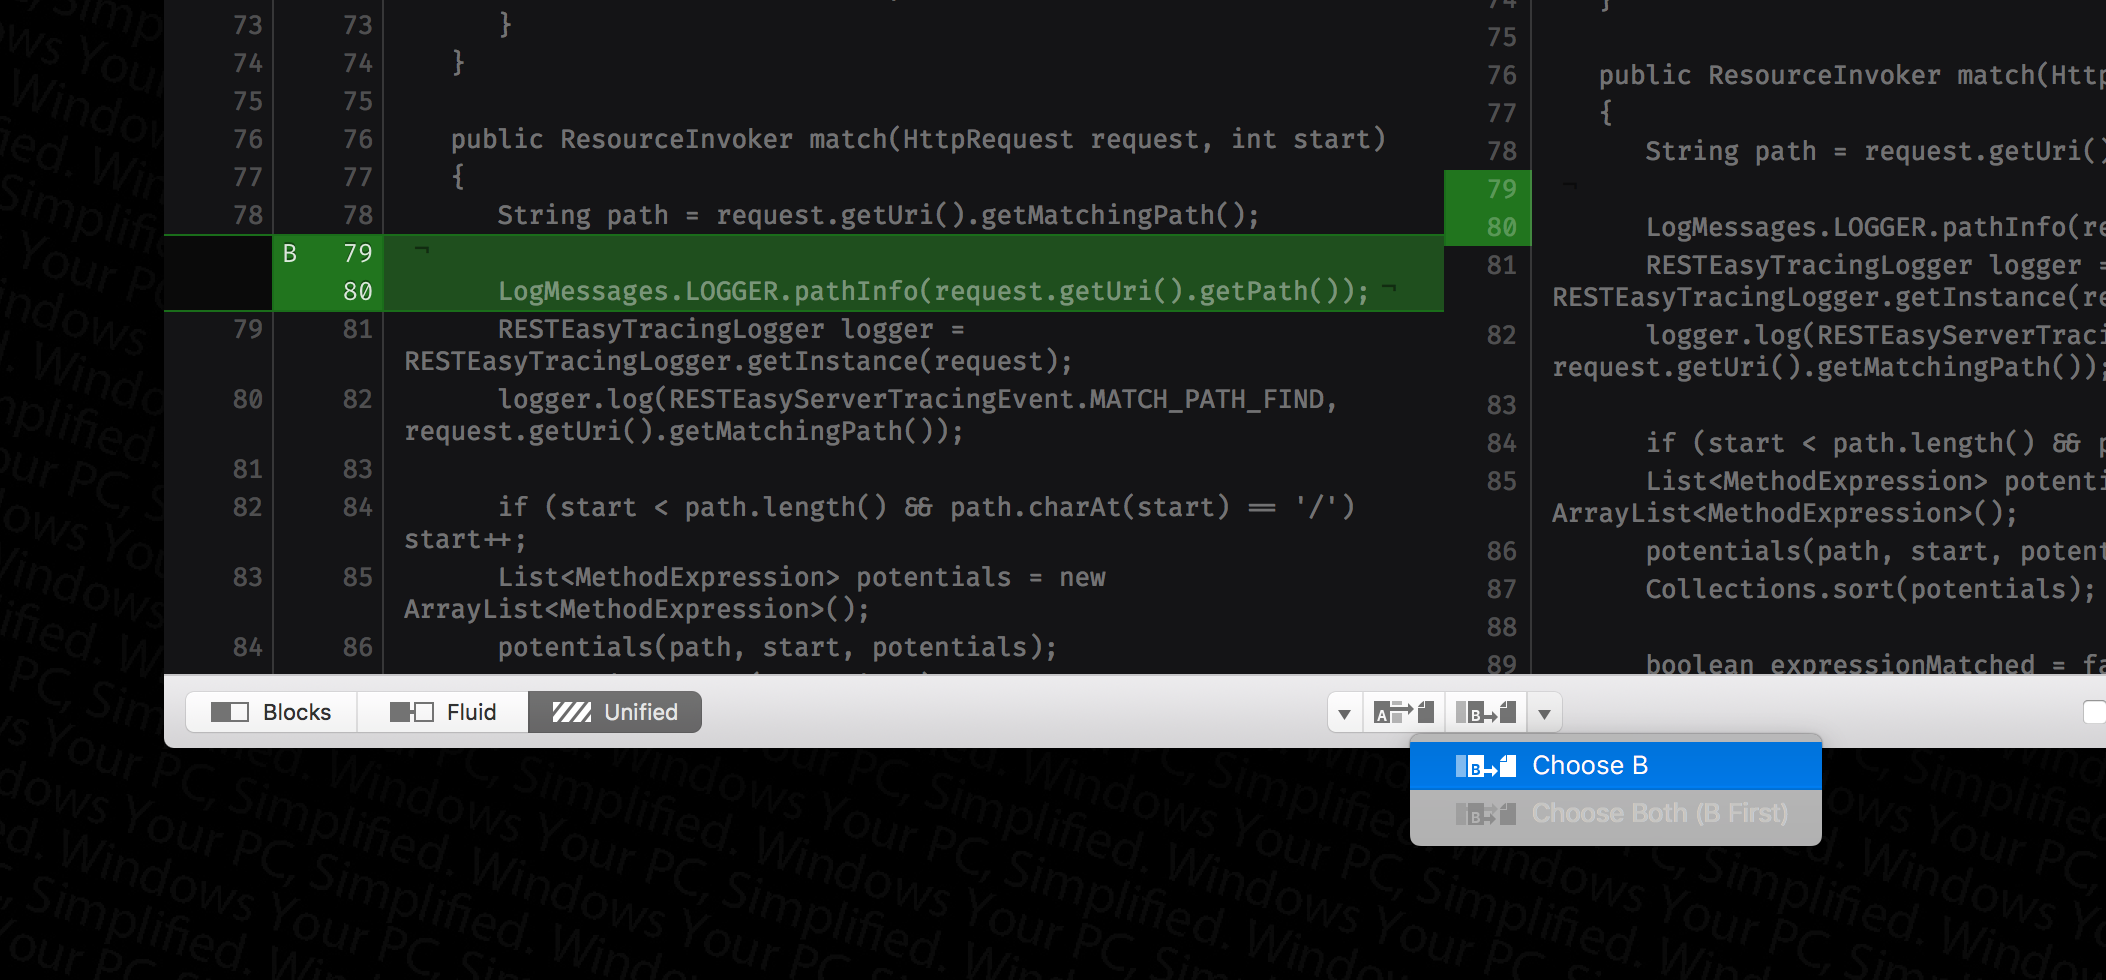Click 'String path = request.getUri().getMatchingPath();' line
The height and width of the screenshot is (980, 2106).
click(878, 215)
